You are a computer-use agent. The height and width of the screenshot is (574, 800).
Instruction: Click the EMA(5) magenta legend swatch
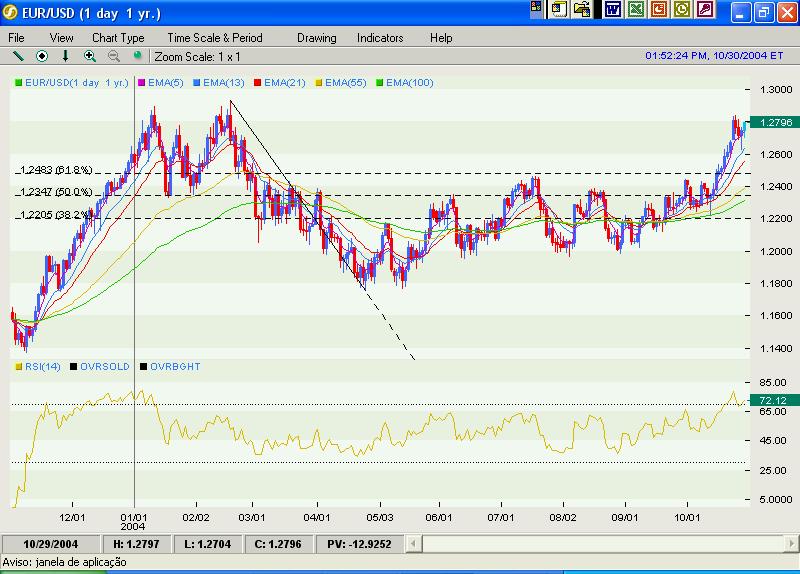(142, 82)
